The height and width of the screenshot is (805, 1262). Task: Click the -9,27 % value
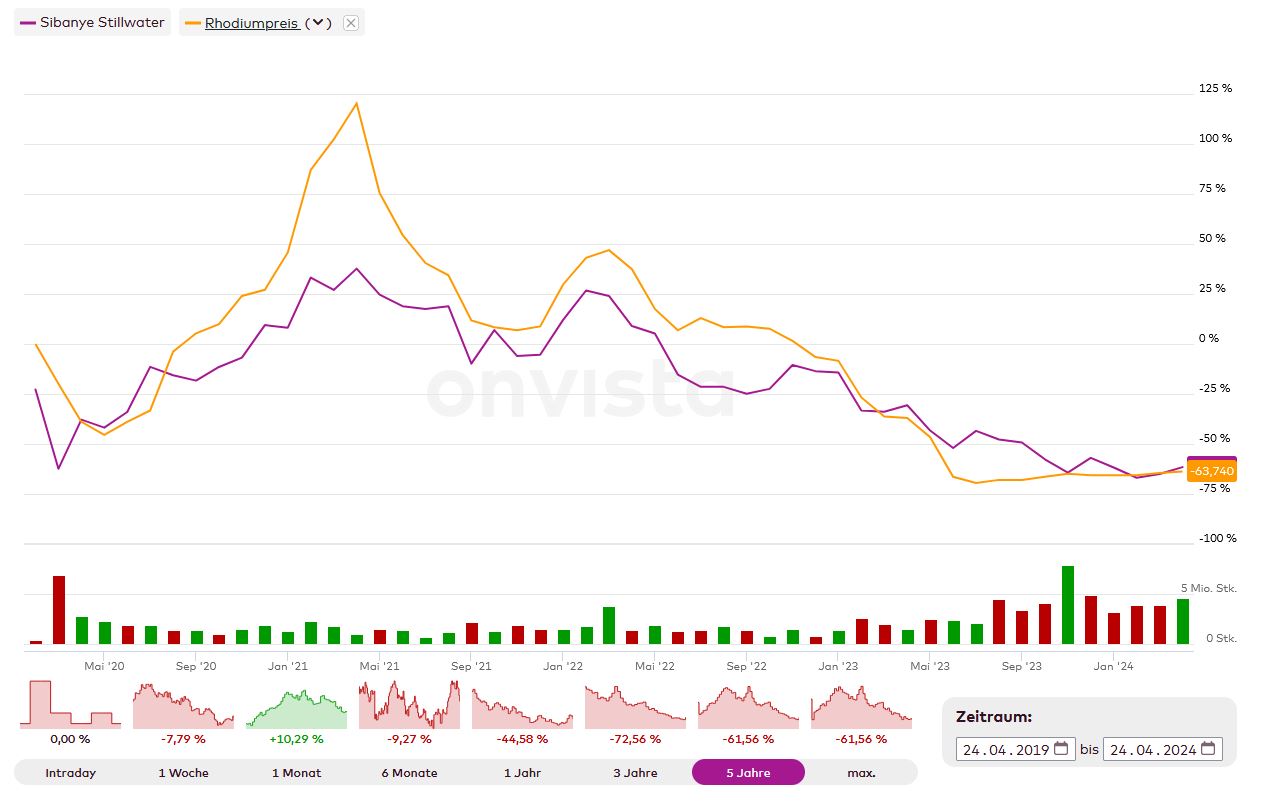pyautogui.click(x=409, y=739)
